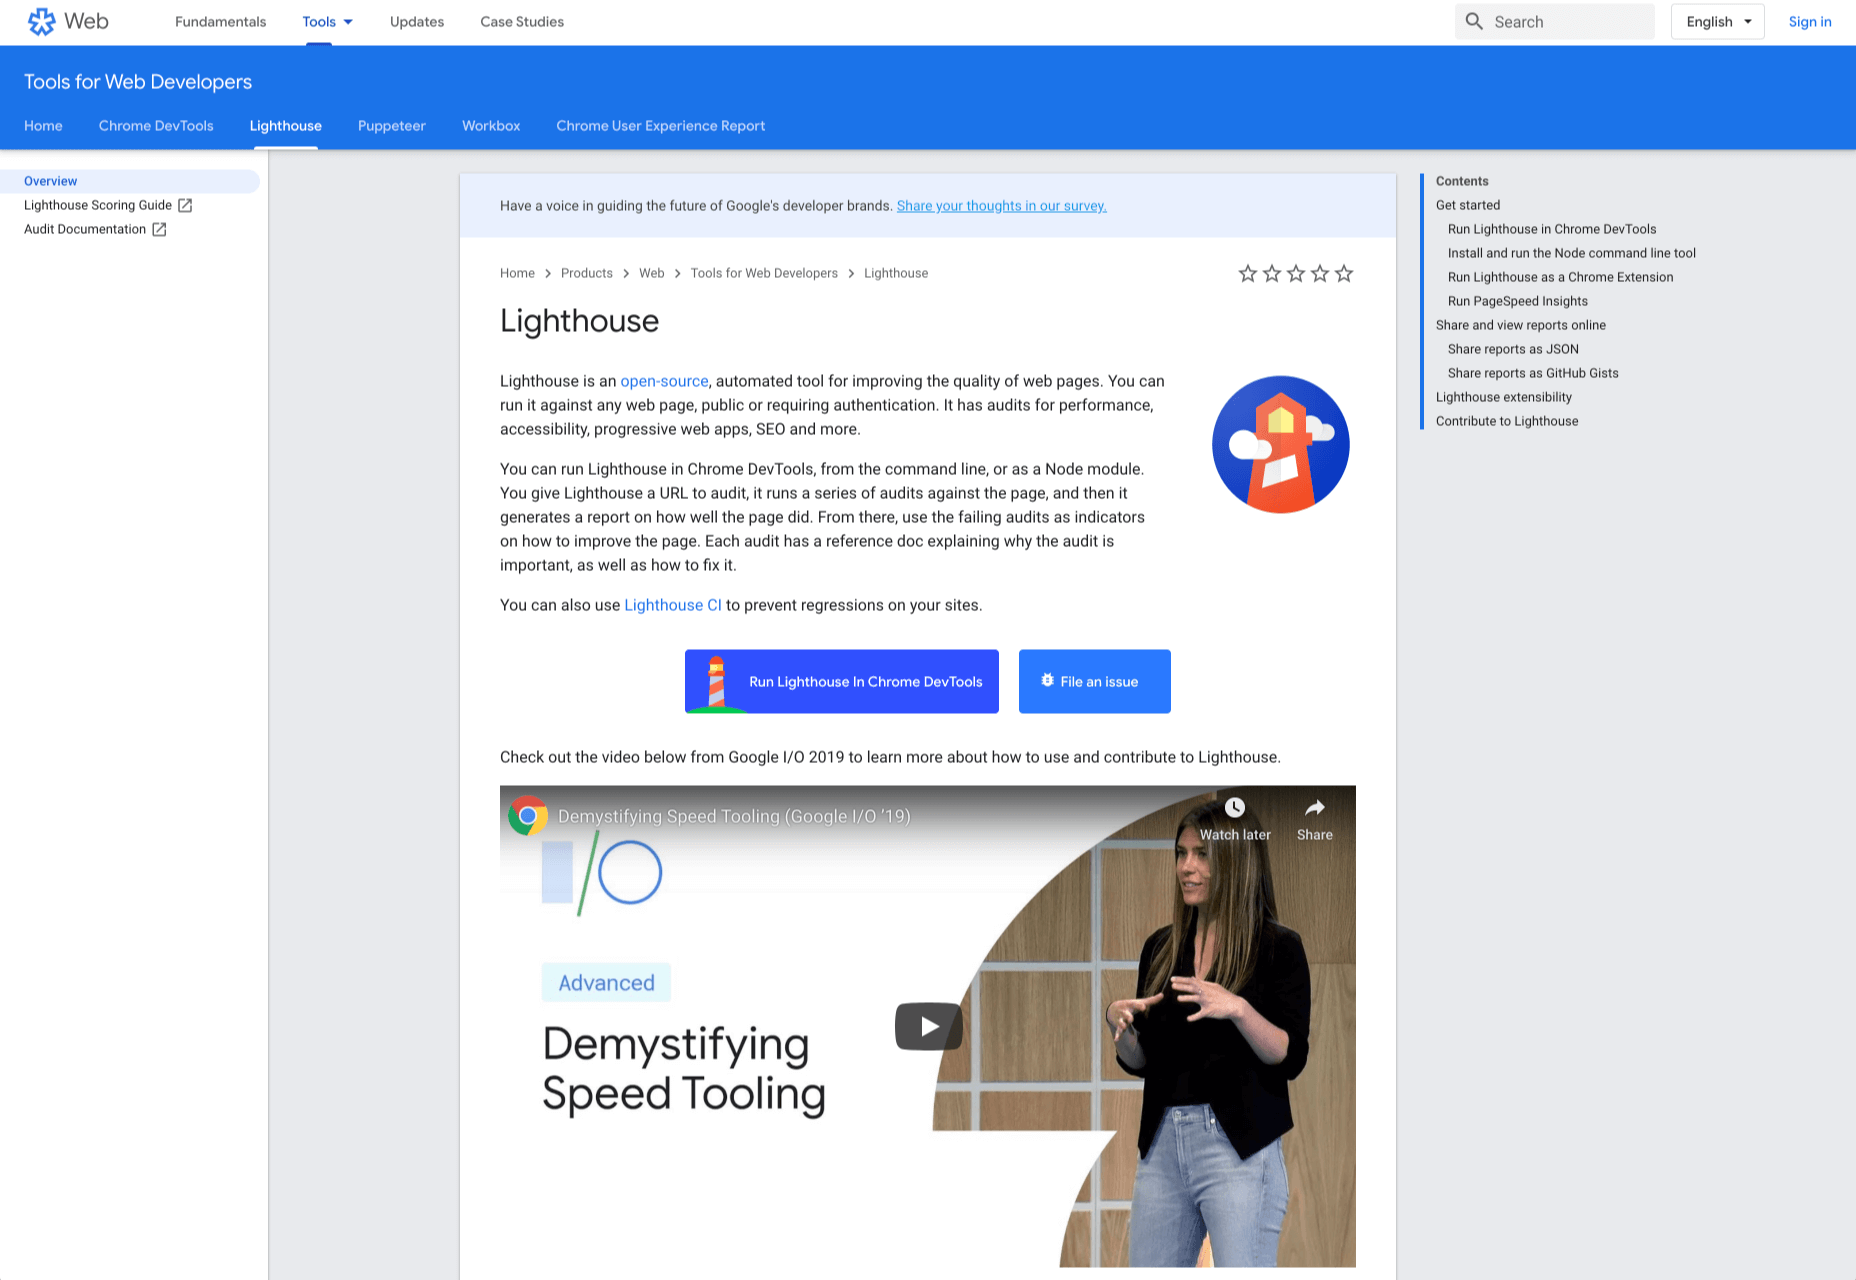Click Run Lighthouse In Chrome DevTools button
This screenshot has width=1856, height=1280.
coord(841,682)
